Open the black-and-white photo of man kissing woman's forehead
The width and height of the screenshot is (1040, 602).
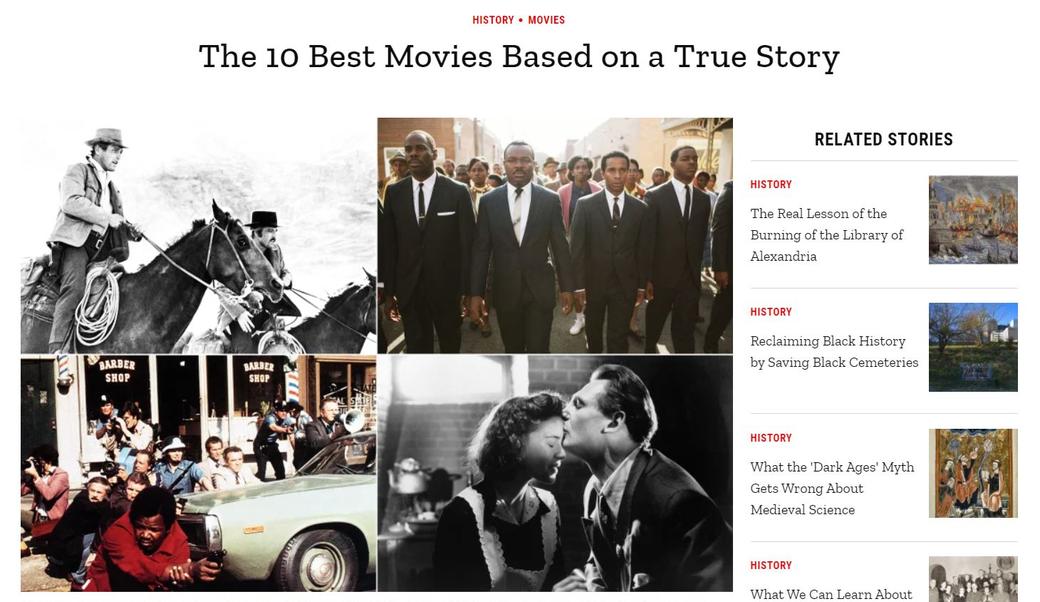(x=555, y=473)
